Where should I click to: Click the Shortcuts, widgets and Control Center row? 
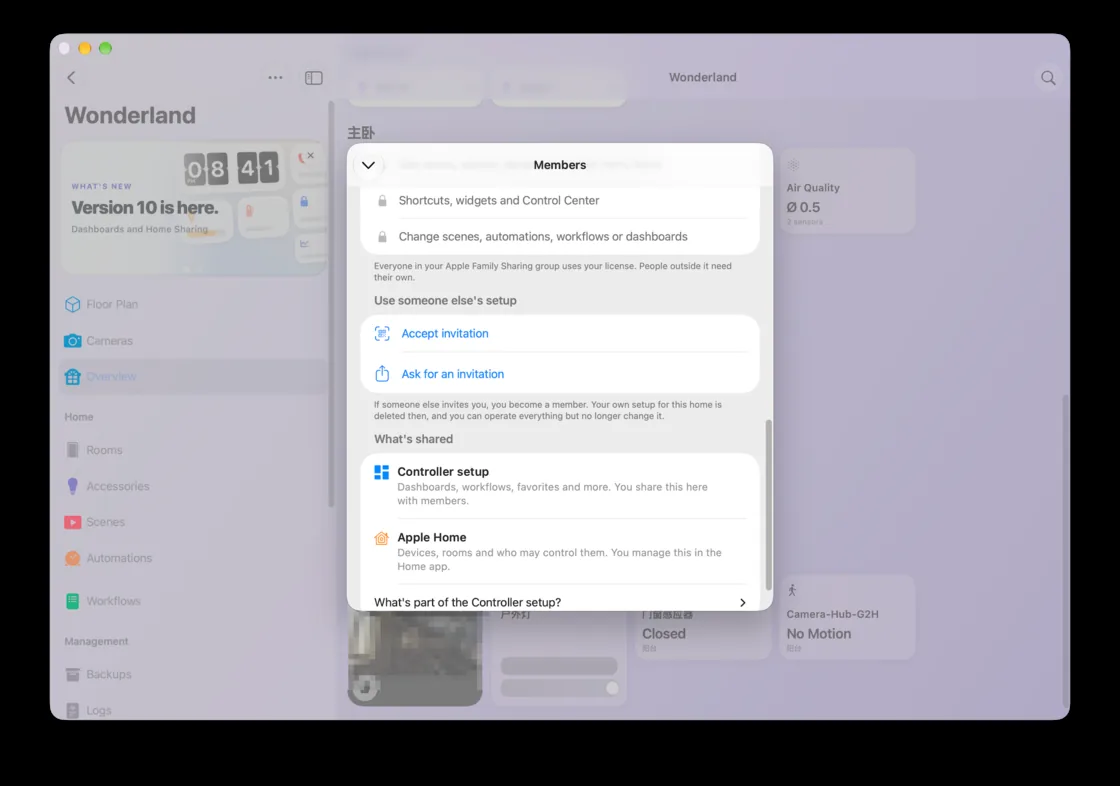560,201
